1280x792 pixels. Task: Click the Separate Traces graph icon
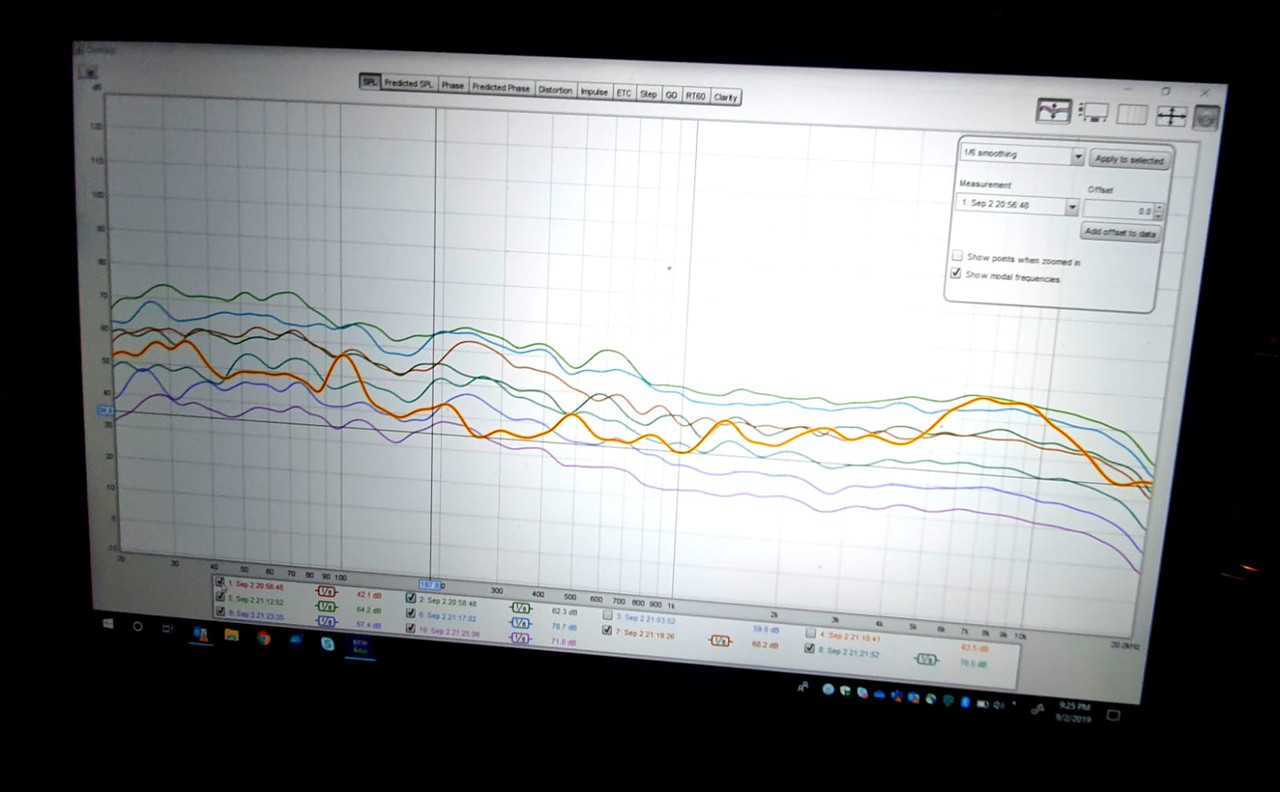click(1053, 111)
